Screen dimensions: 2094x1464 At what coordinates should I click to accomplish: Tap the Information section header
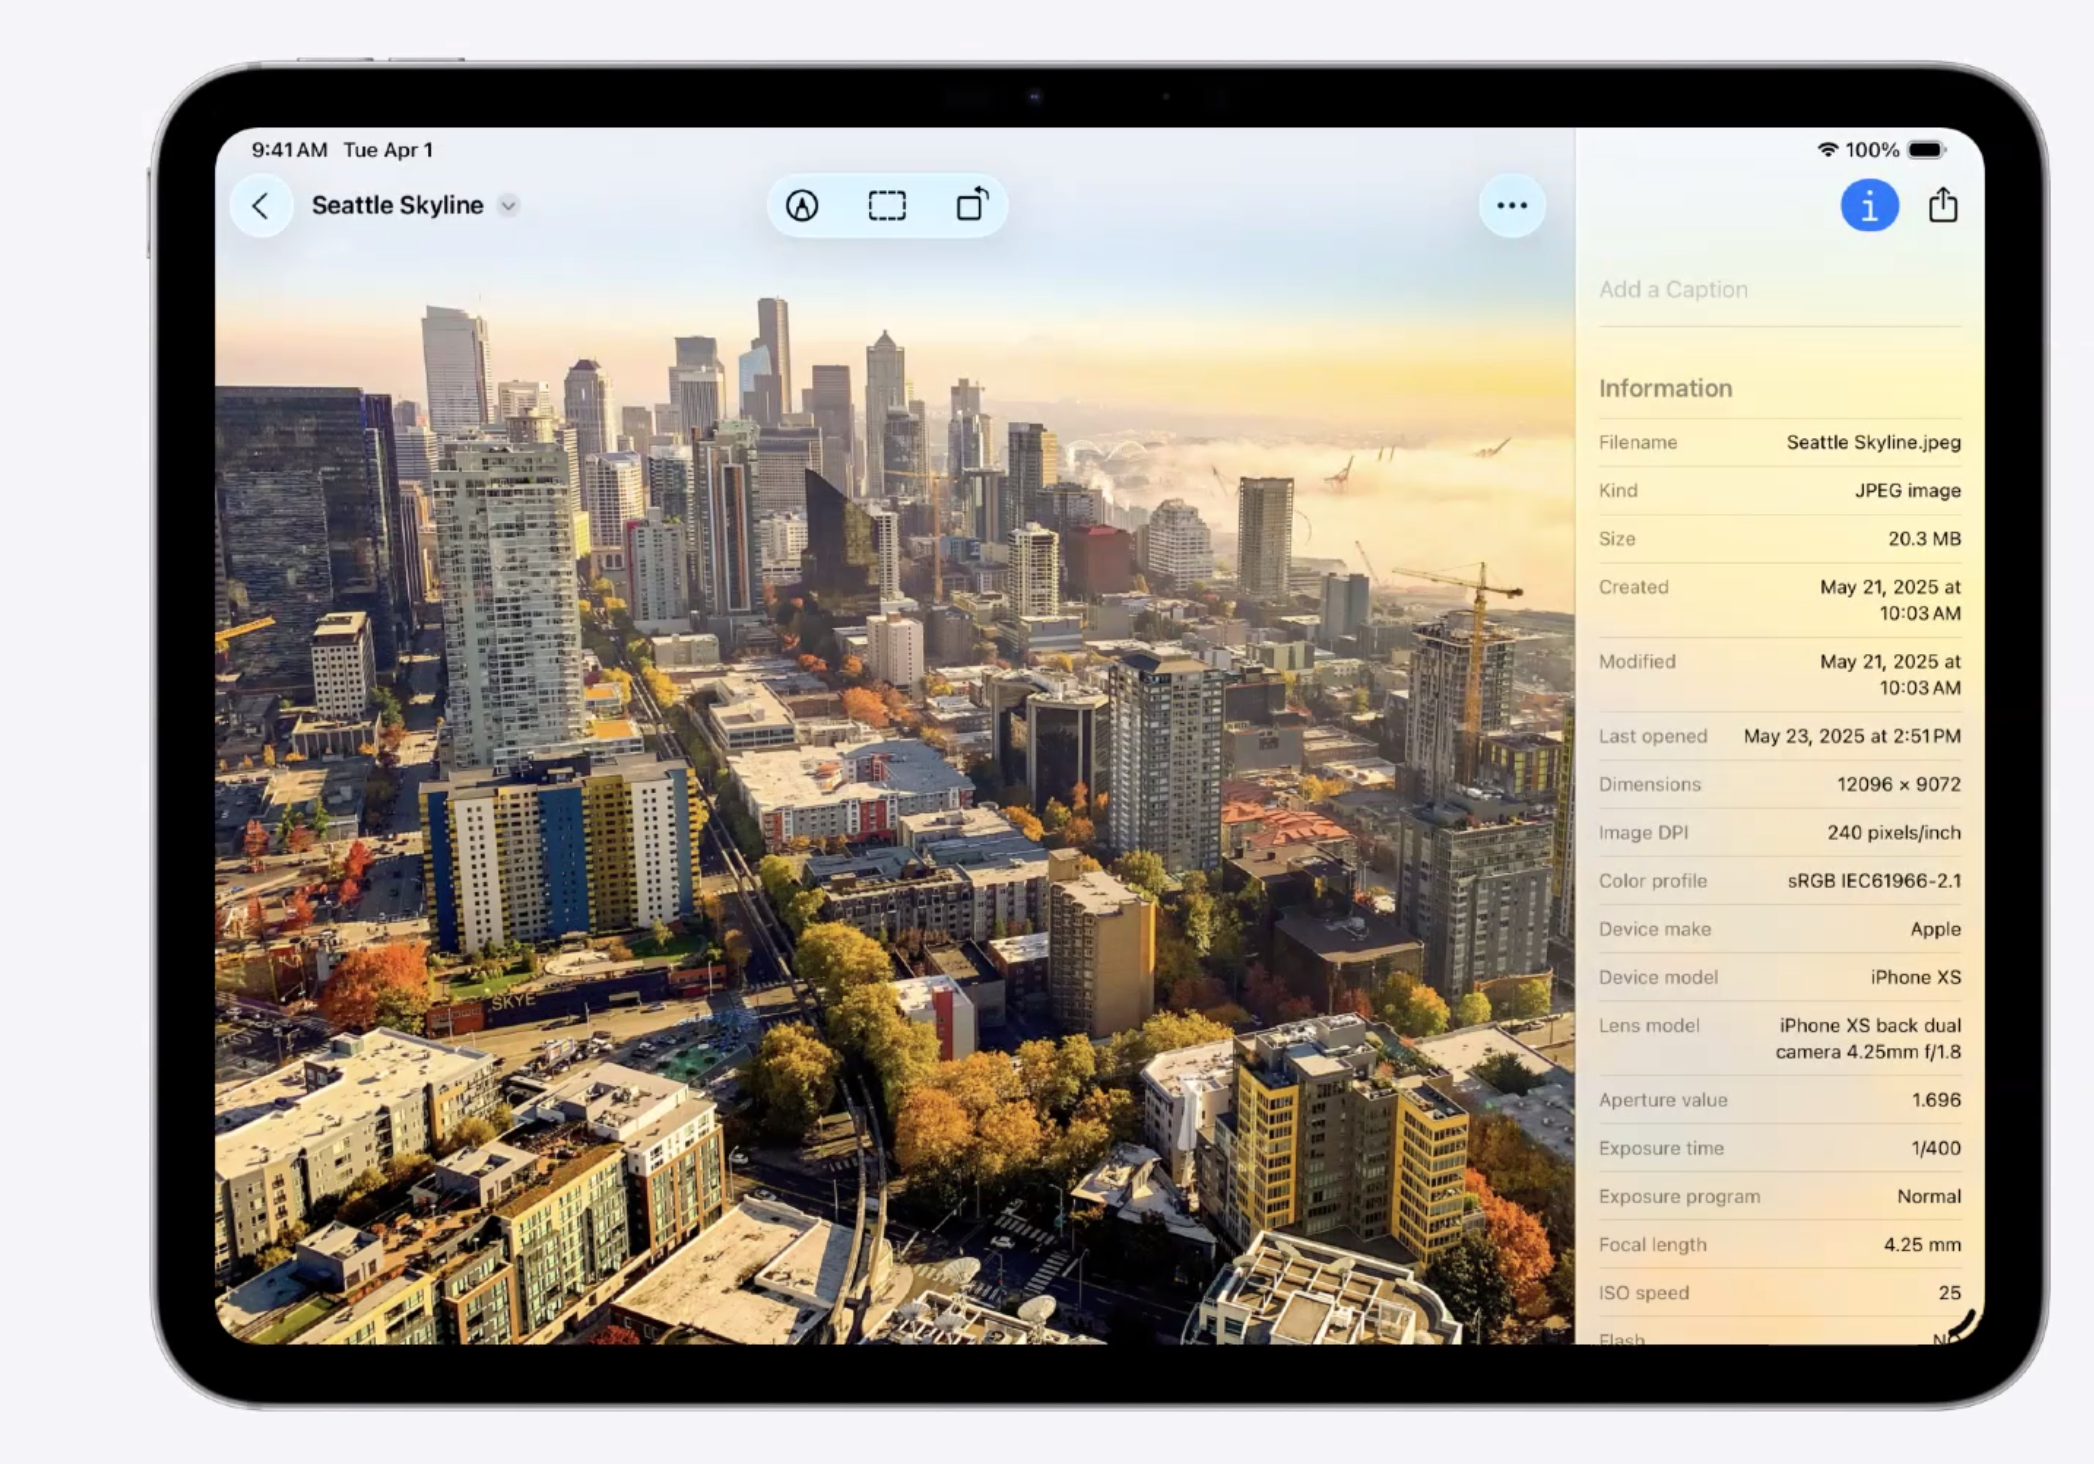coord(1665,389)
